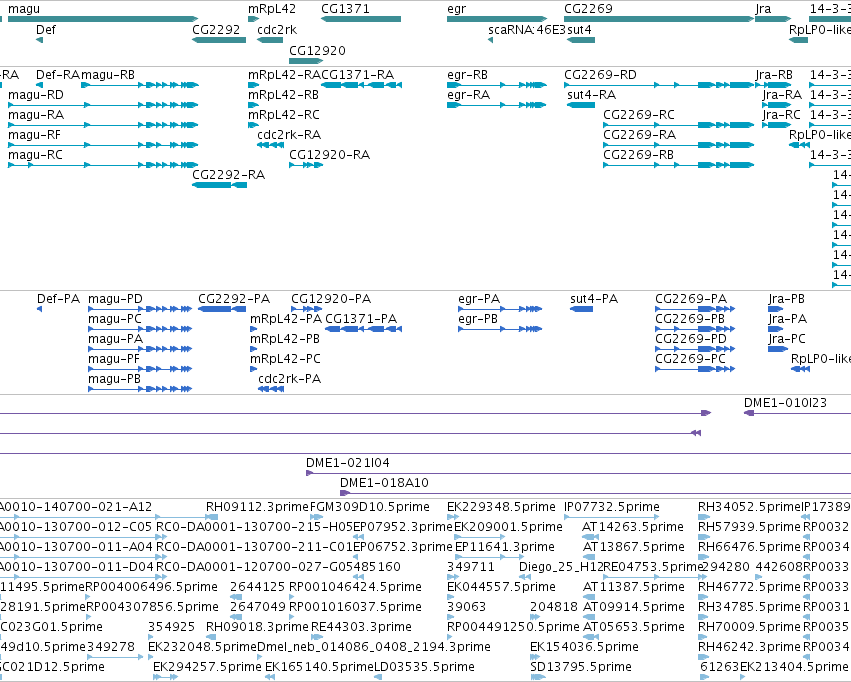Select the egr-PA protein label

479,299
